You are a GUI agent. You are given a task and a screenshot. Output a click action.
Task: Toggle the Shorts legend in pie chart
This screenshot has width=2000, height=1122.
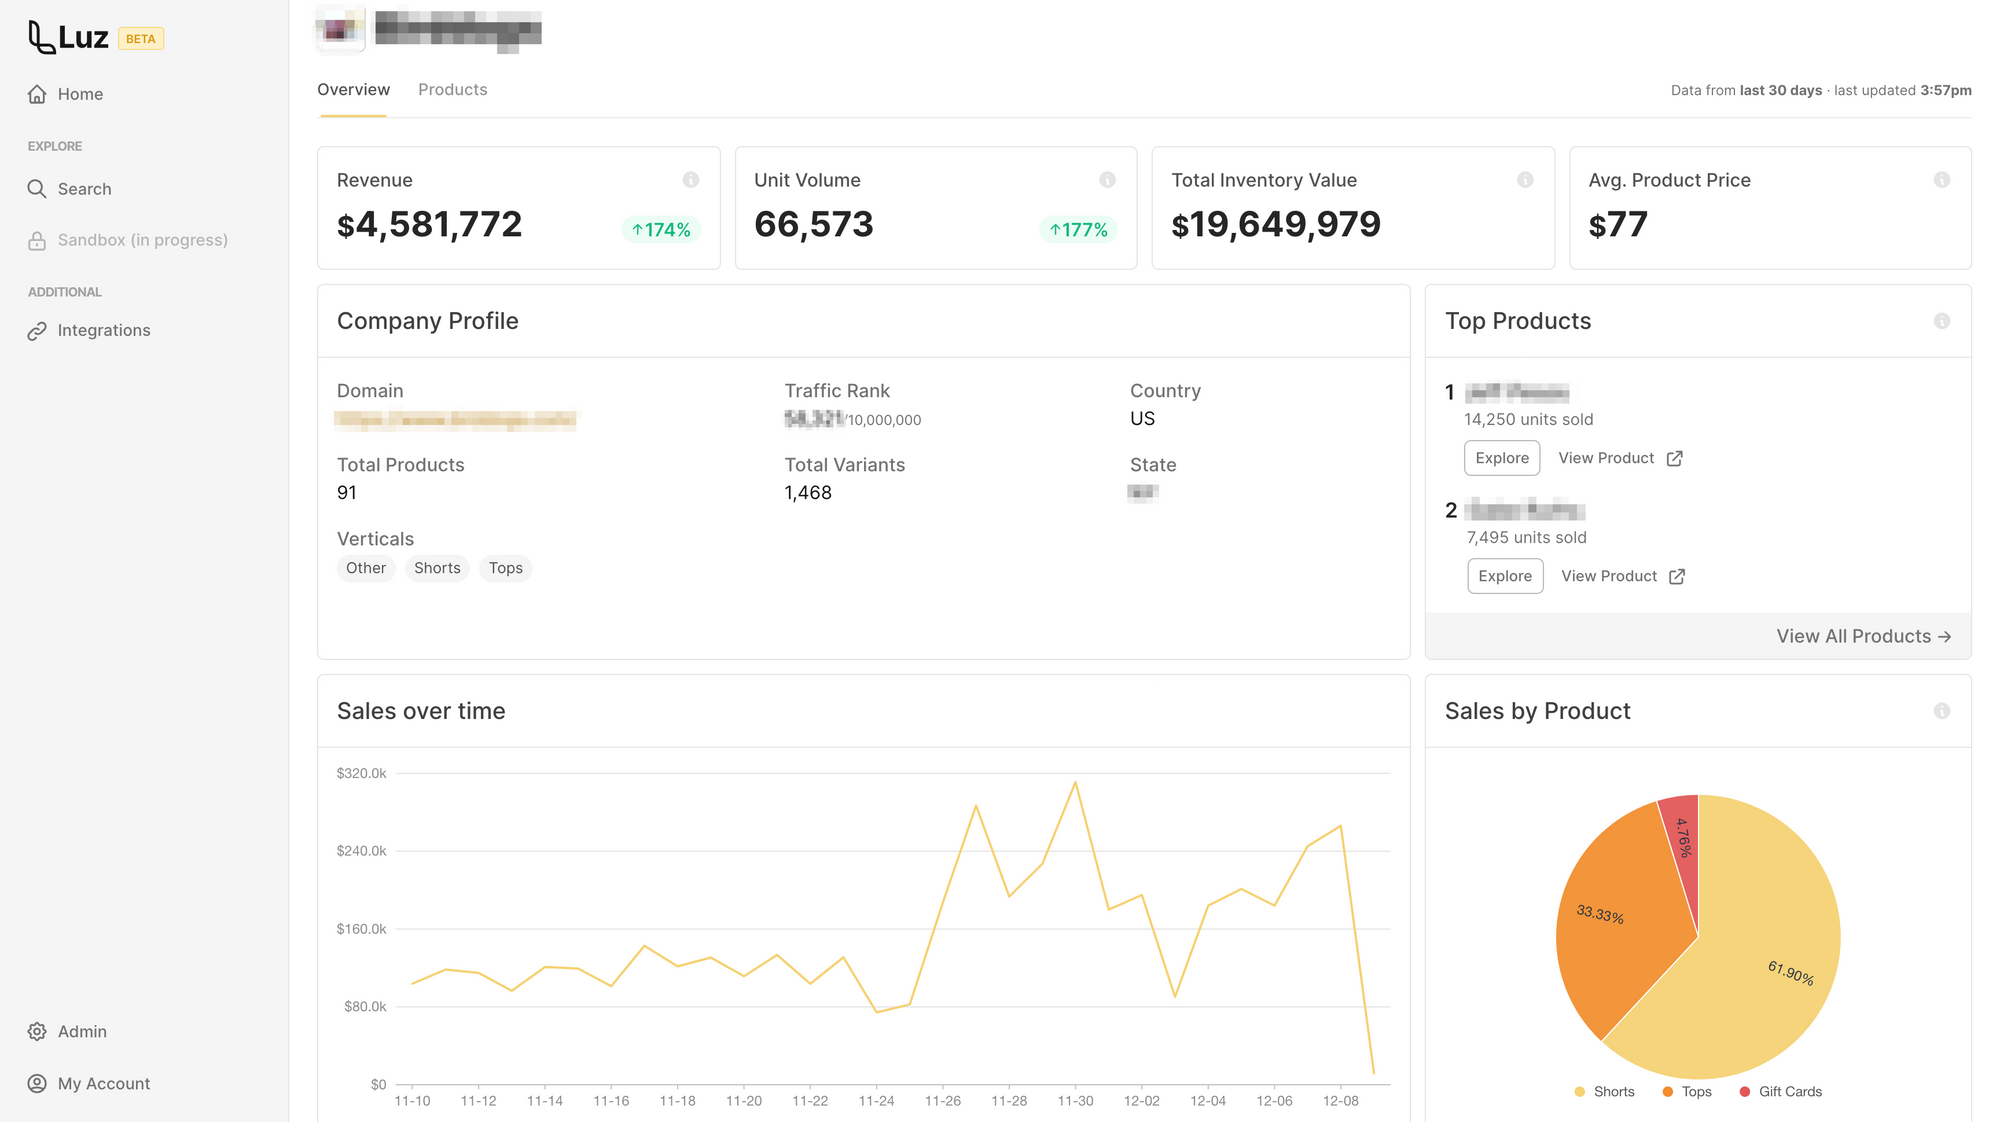(1604, 1092)
